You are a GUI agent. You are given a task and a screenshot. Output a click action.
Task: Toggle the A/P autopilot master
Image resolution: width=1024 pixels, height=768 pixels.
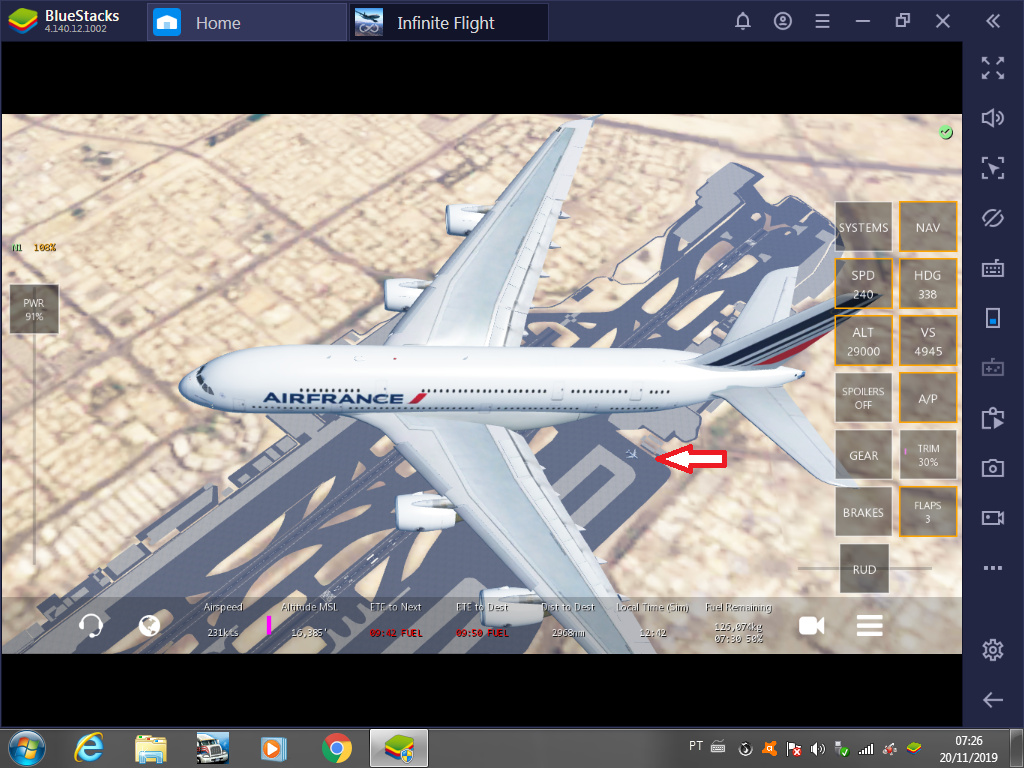pos(927,398)
